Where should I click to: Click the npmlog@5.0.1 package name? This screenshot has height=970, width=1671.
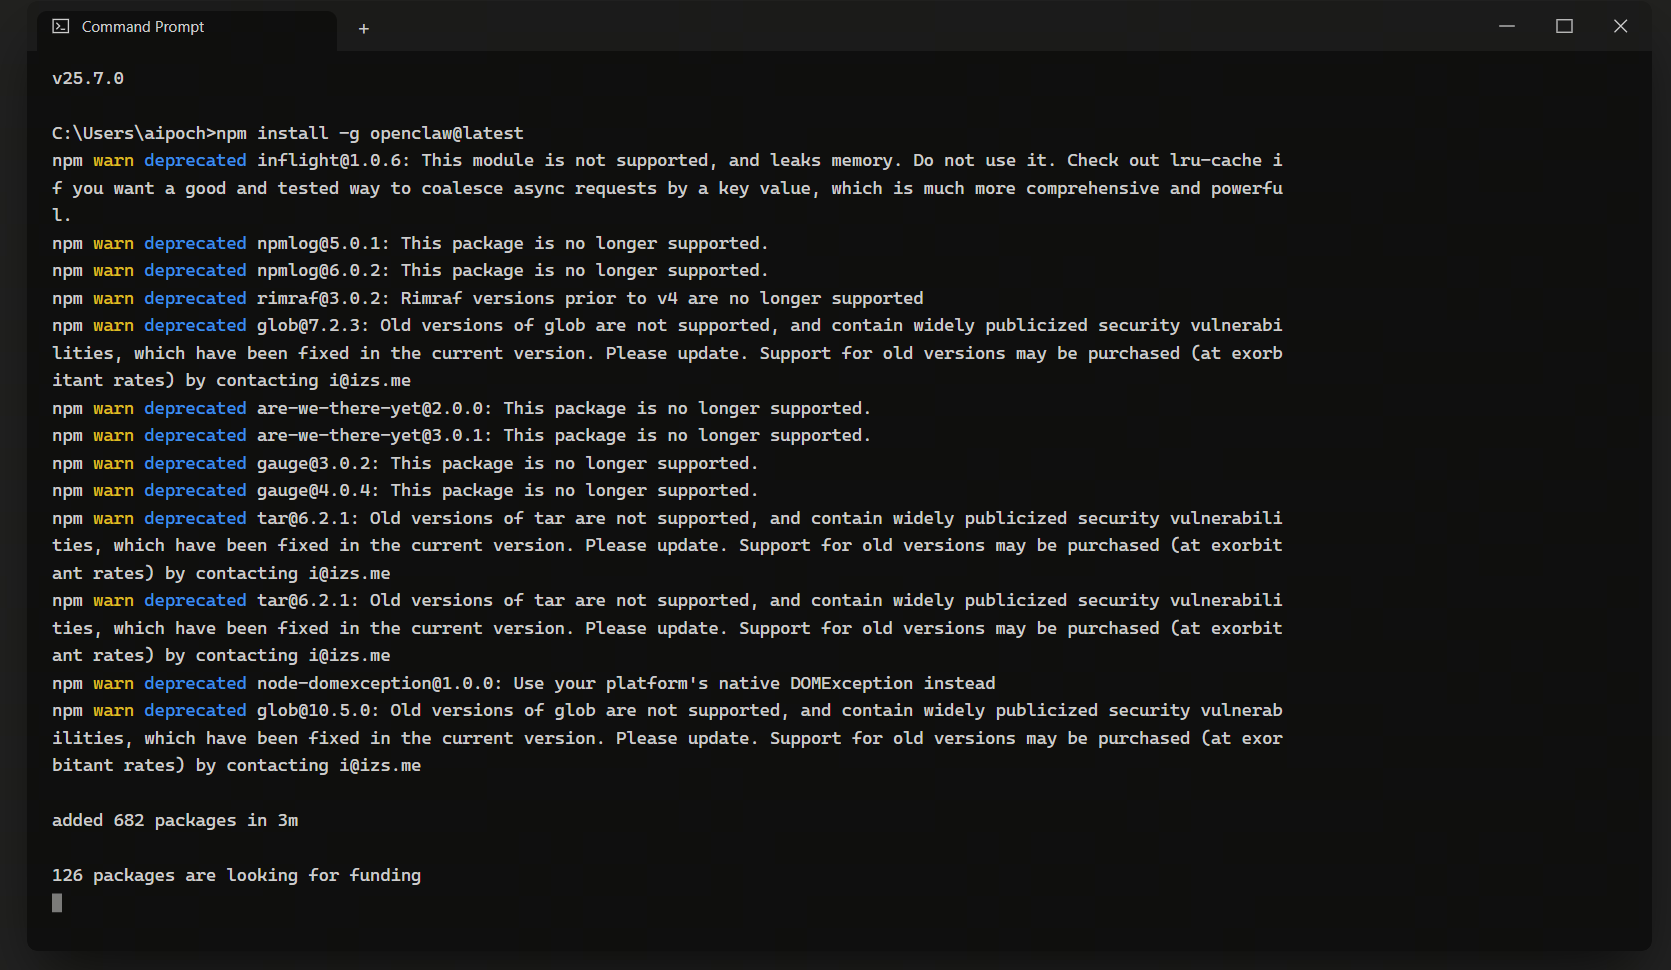pyautogui.click(x=323, y=243)
